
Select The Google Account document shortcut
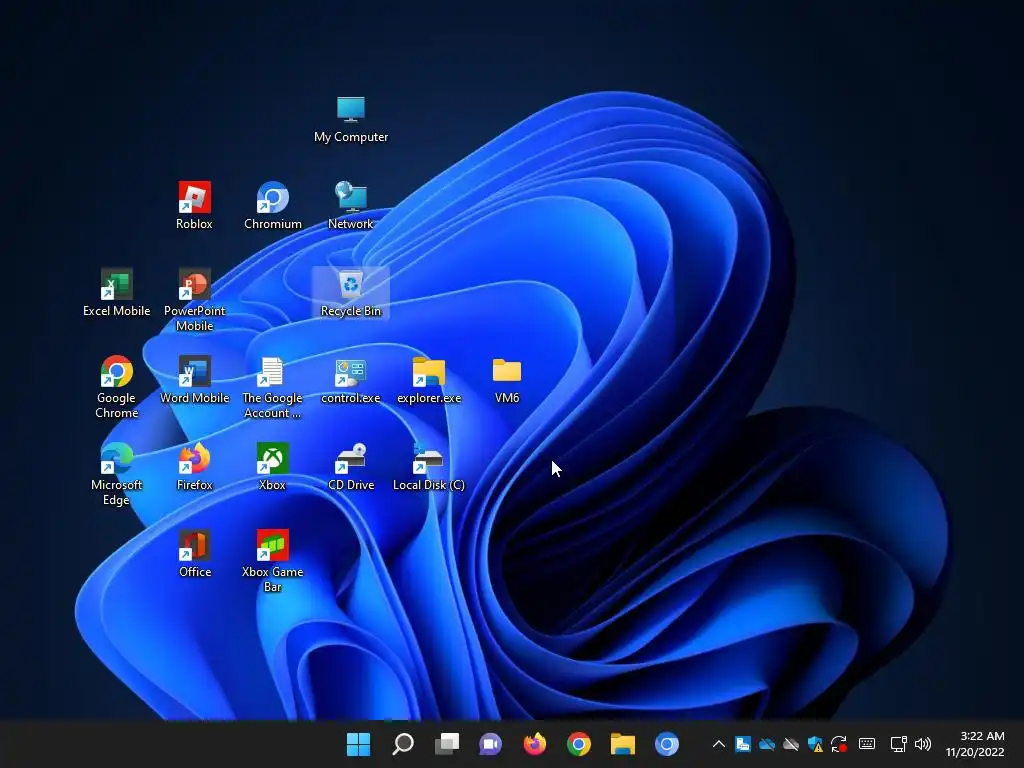[x=272, y=387]
